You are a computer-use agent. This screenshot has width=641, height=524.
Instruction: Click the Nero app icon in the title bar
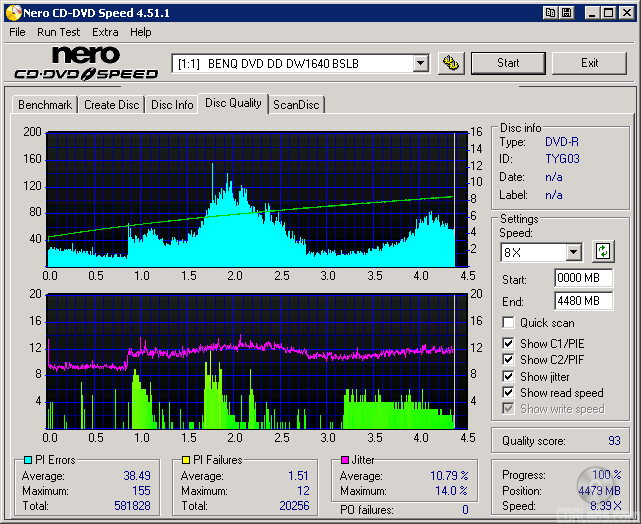11,12
